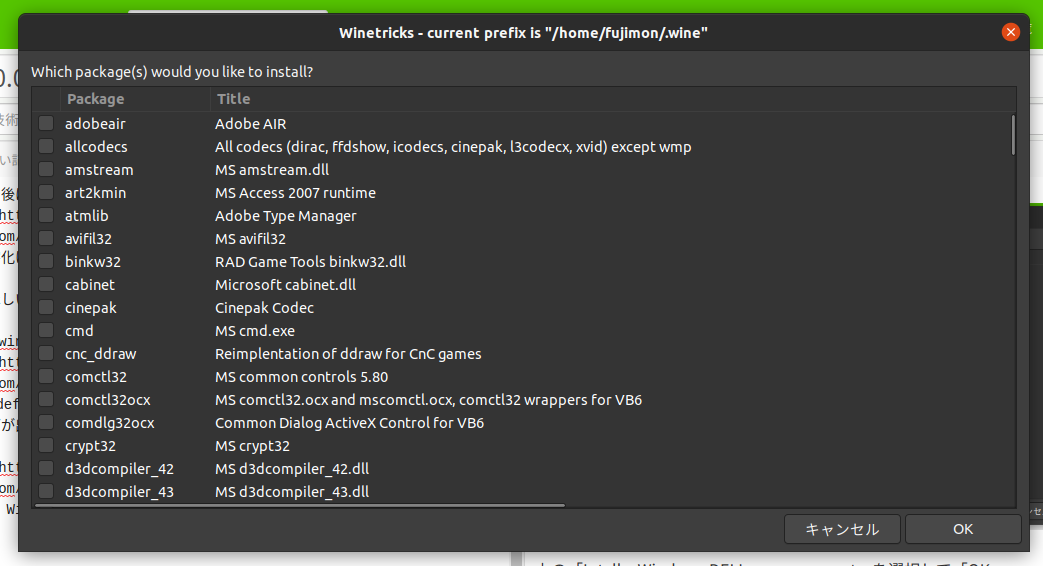
Task: Check the adobeair package checkbox
Action: [46, 123]
